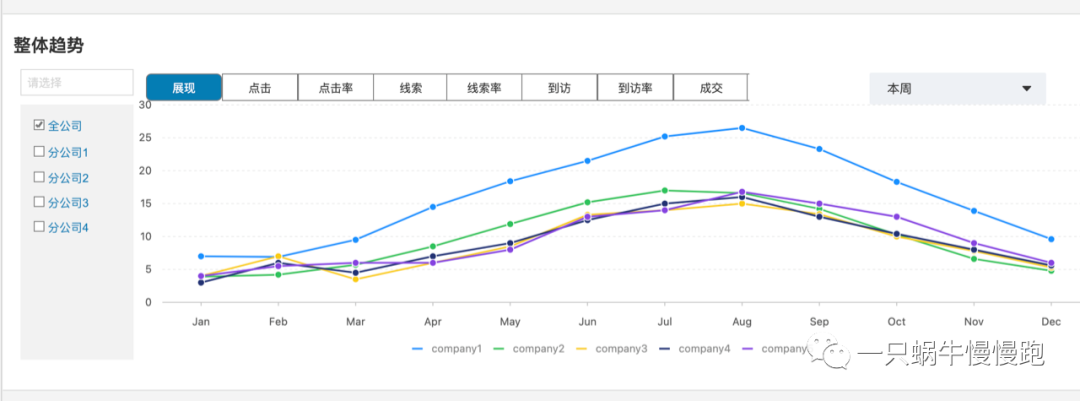Click the 请选择 input field
Screen dimensions: 1080x401
tap(77, 83)
